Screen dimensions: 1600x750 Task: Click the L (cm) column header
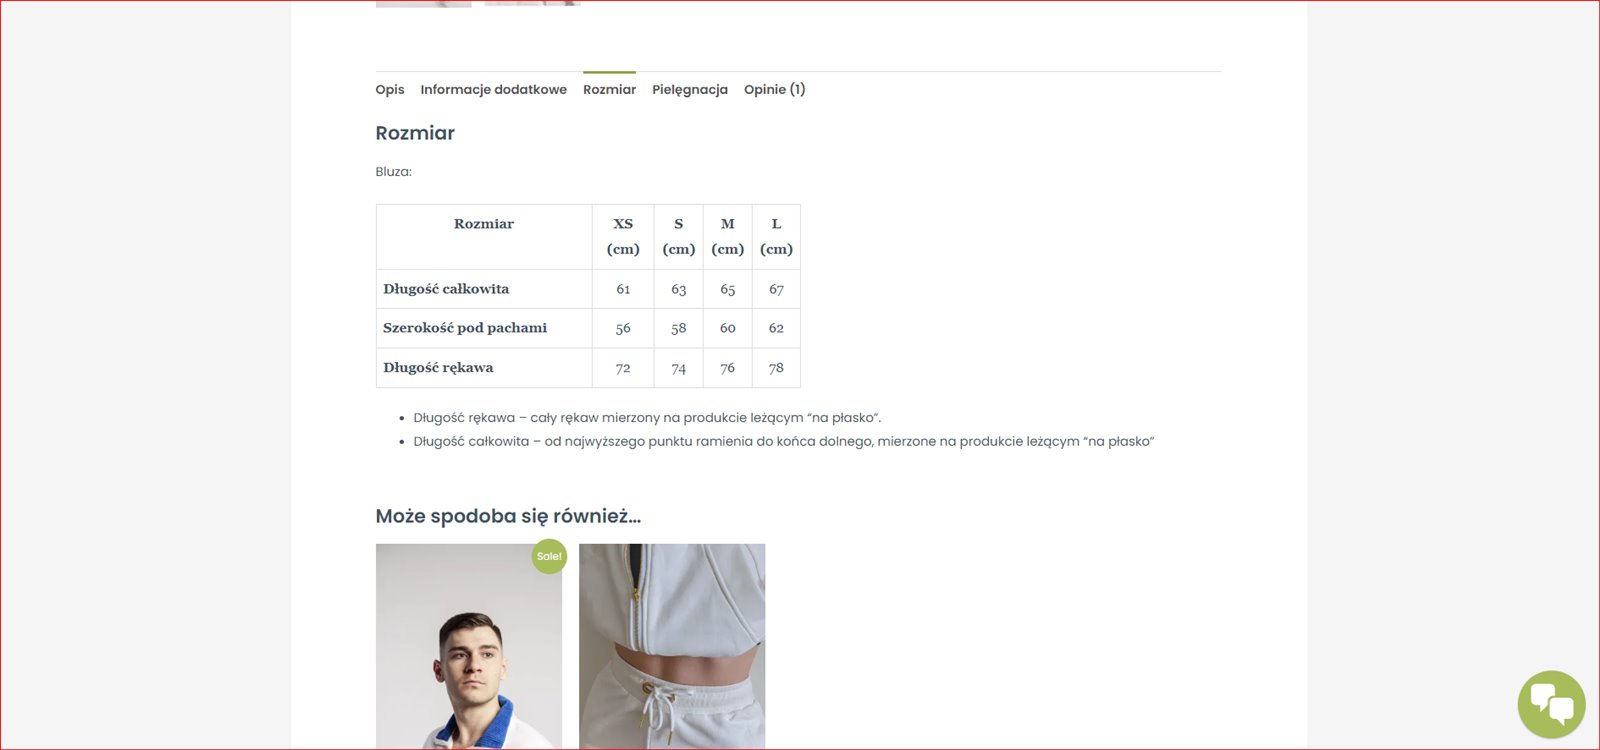776,237
